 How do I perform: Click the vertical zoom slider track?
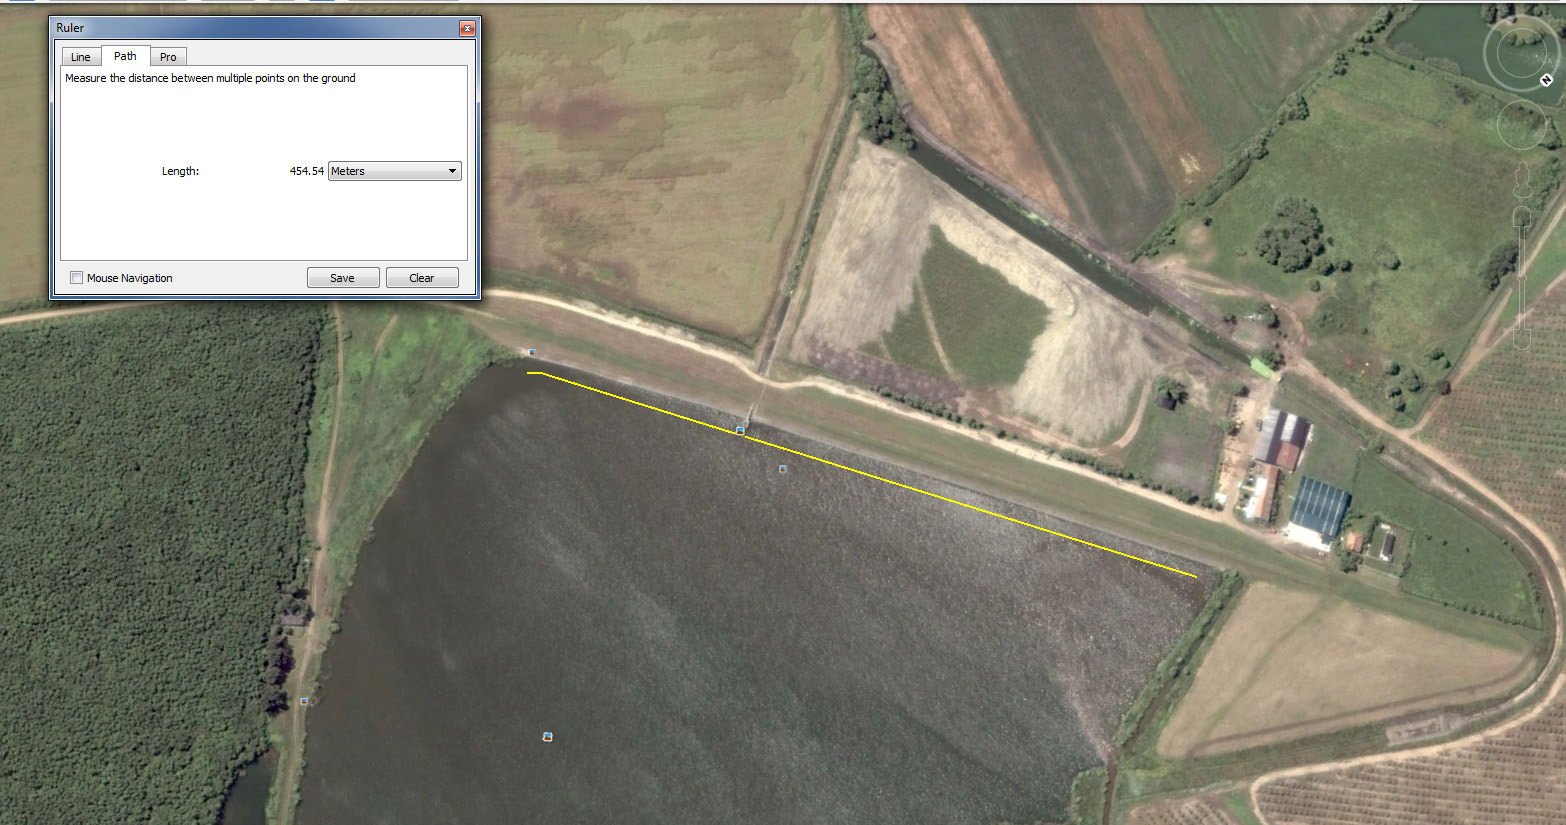[x=1521, y=275]
